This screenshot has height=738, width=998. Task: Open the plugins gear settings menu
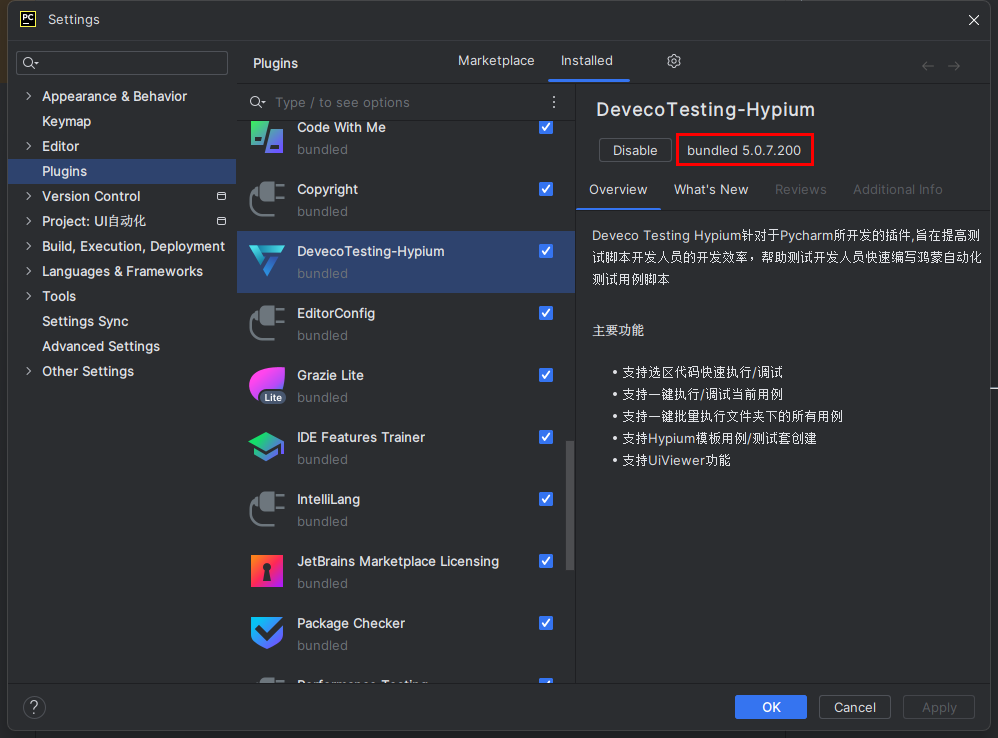click(x=674, y=61)
